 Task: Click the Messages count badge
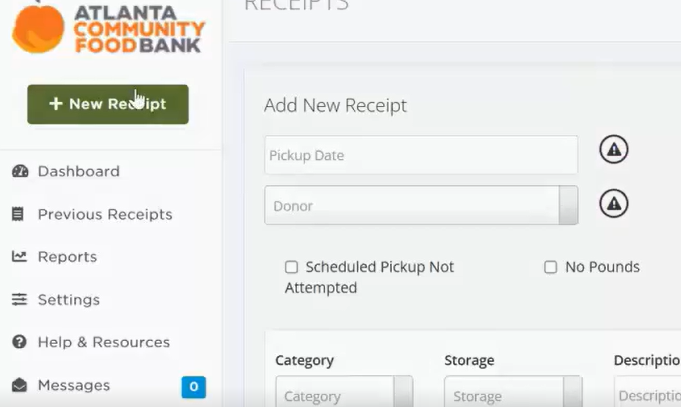(193, 386)
